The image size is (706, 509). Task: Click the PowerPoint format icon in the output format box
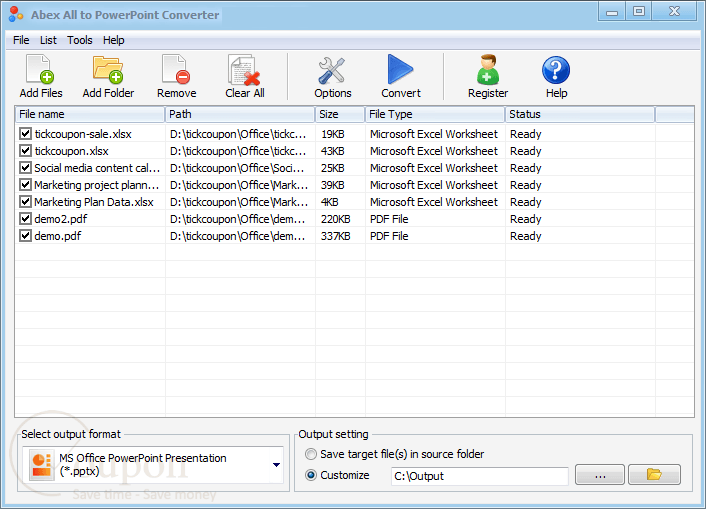click(x=41, y=465)
